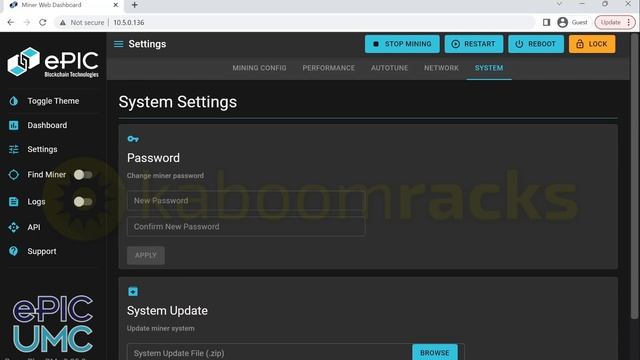This screenshot has height=360, width=640.
Task: Click the browser Update button
Action: tap(614, 22)
